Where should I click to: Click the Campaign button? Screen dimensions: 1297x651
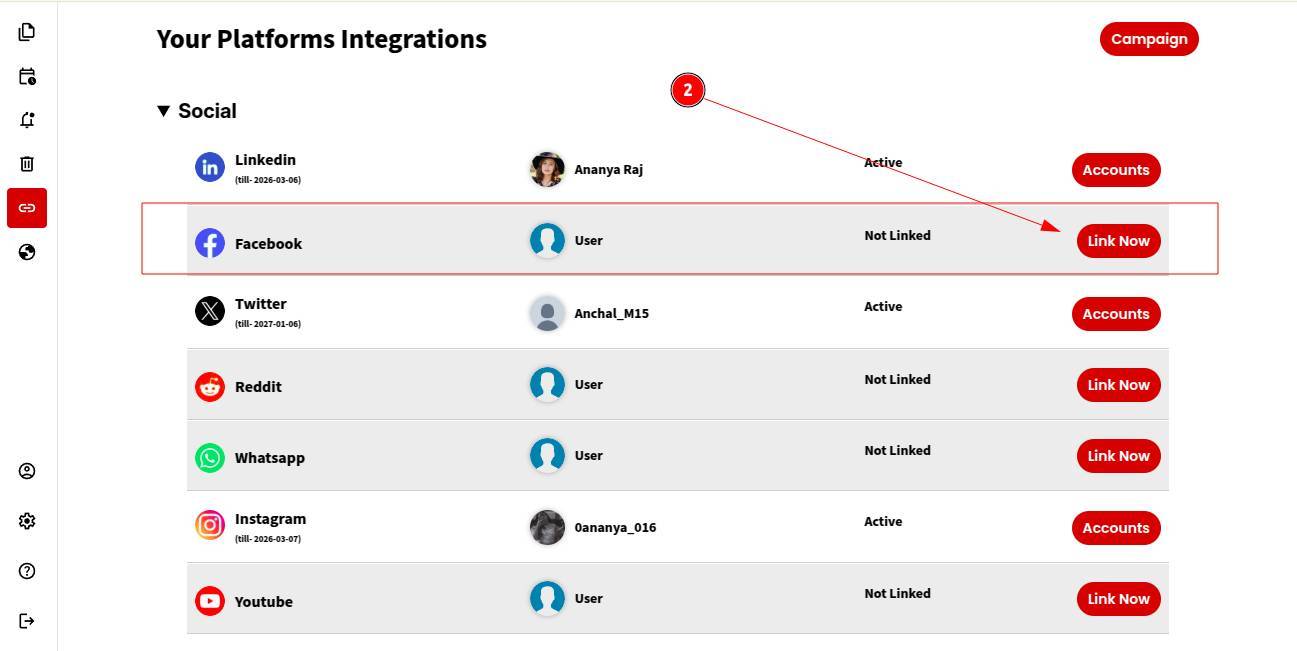pos(1149,39)
